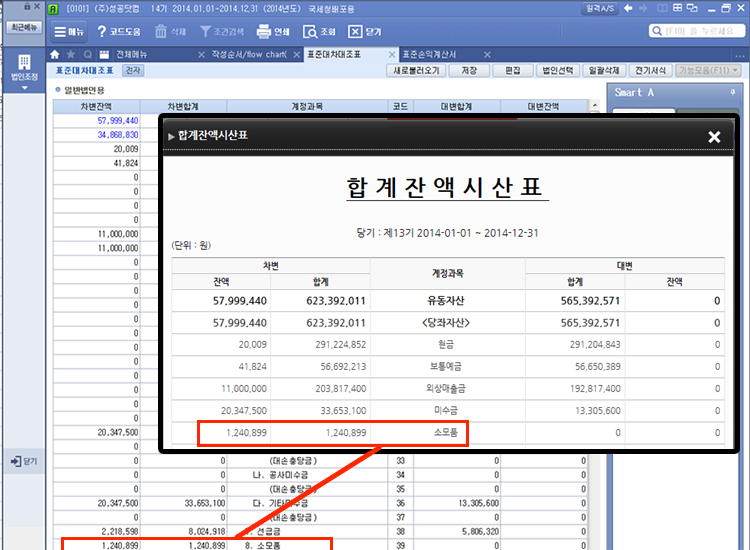Click the cascade windows icon in title bar
Viewport: 750px width, 550px height.
pyautogui.click(x=692, y=8)
